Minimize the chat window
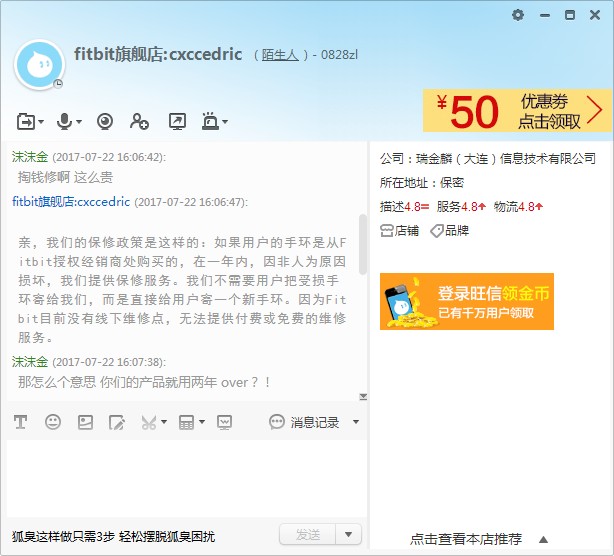This screenshot has width=614, height=556. pos(545,15)
